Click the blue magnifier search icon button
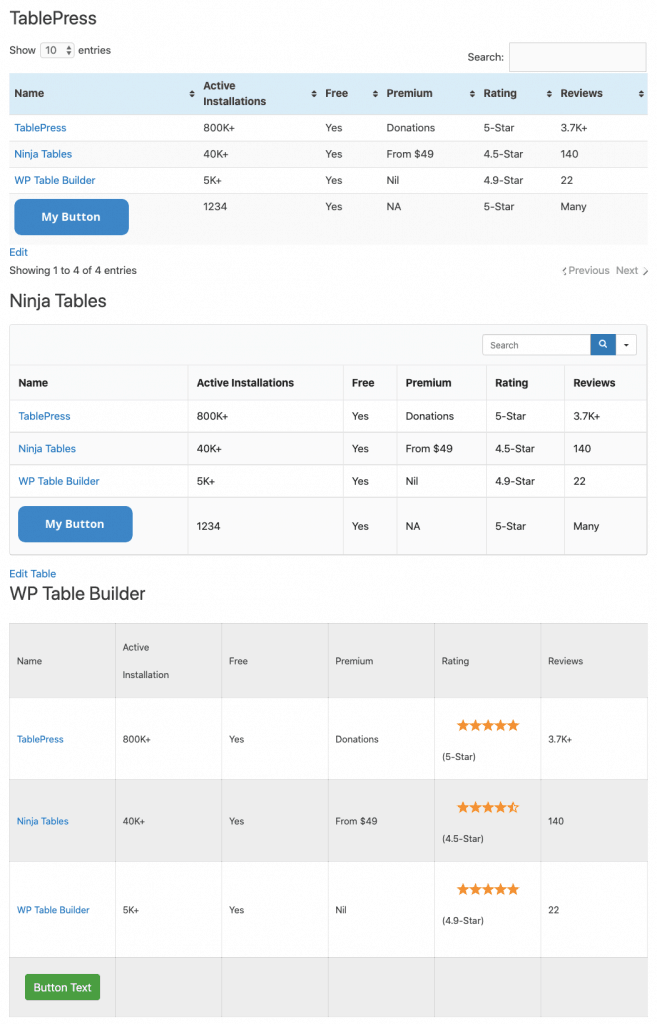Screen dimensions: 657x1024 click(x=603, y=344)
